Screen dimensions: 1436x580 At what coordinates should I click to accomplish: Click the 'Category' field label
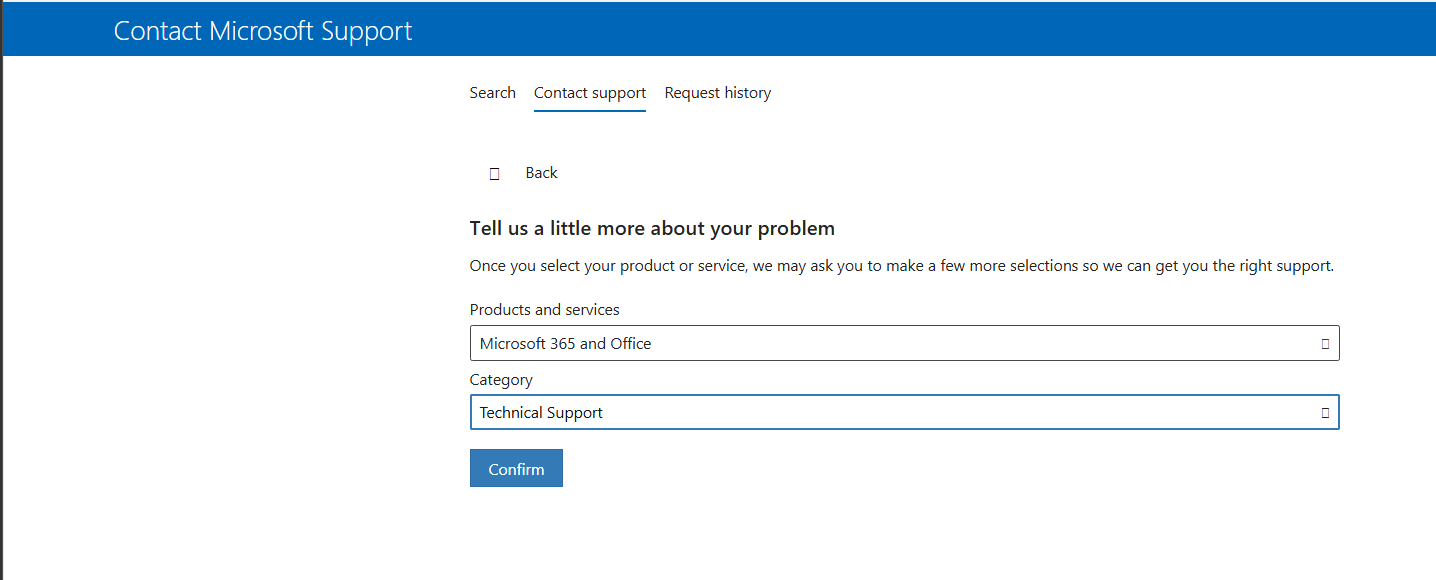pos(501,380)
